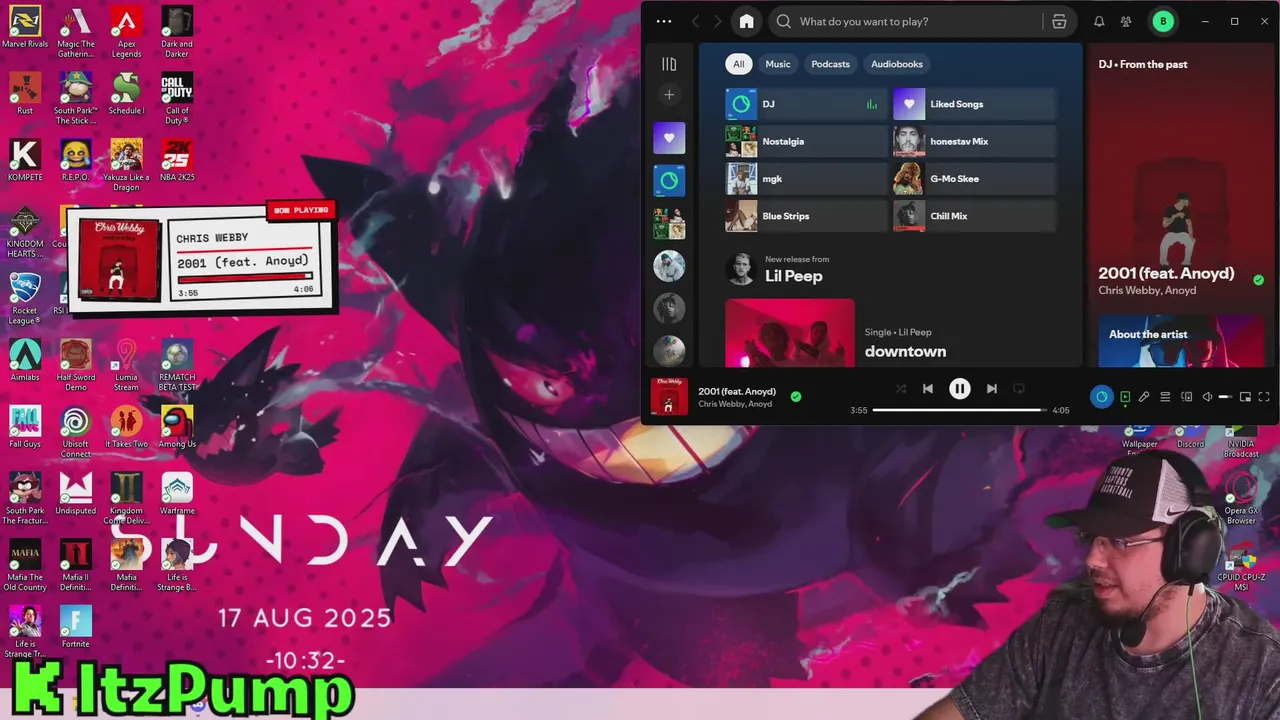
Task: Select the R.E.P.O. desktop icon
Action: tap(75, 160)
